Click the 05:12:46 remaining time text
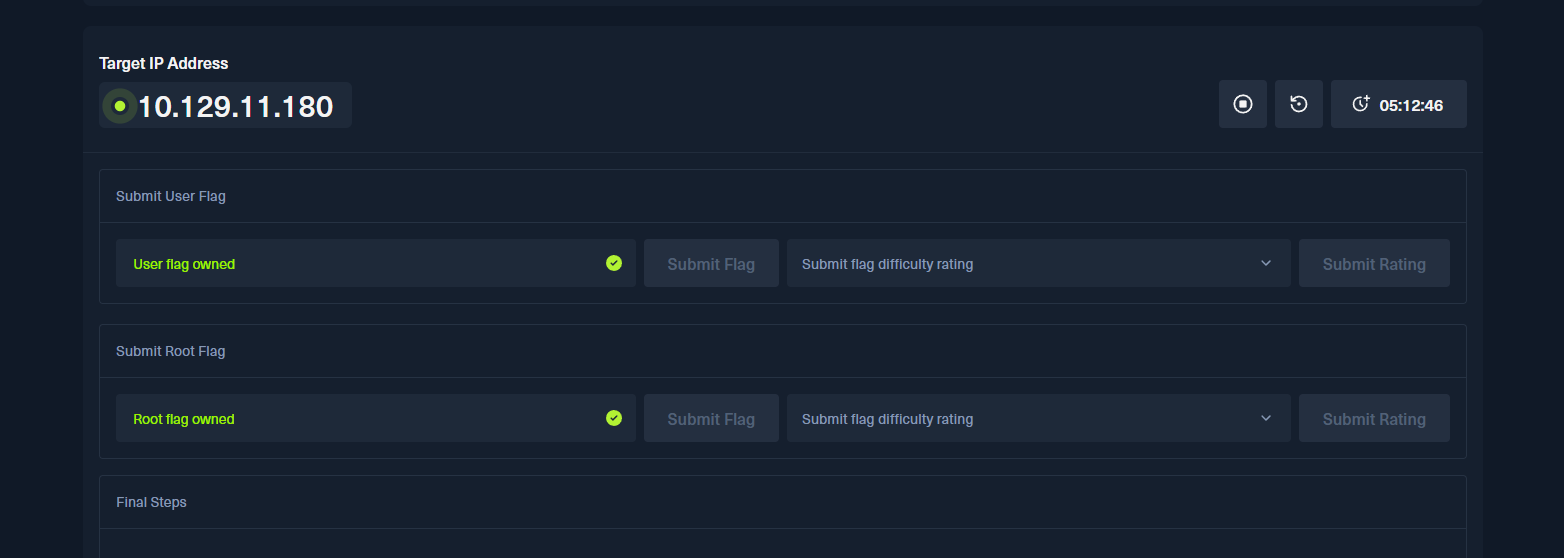 tap(1411, 105)
